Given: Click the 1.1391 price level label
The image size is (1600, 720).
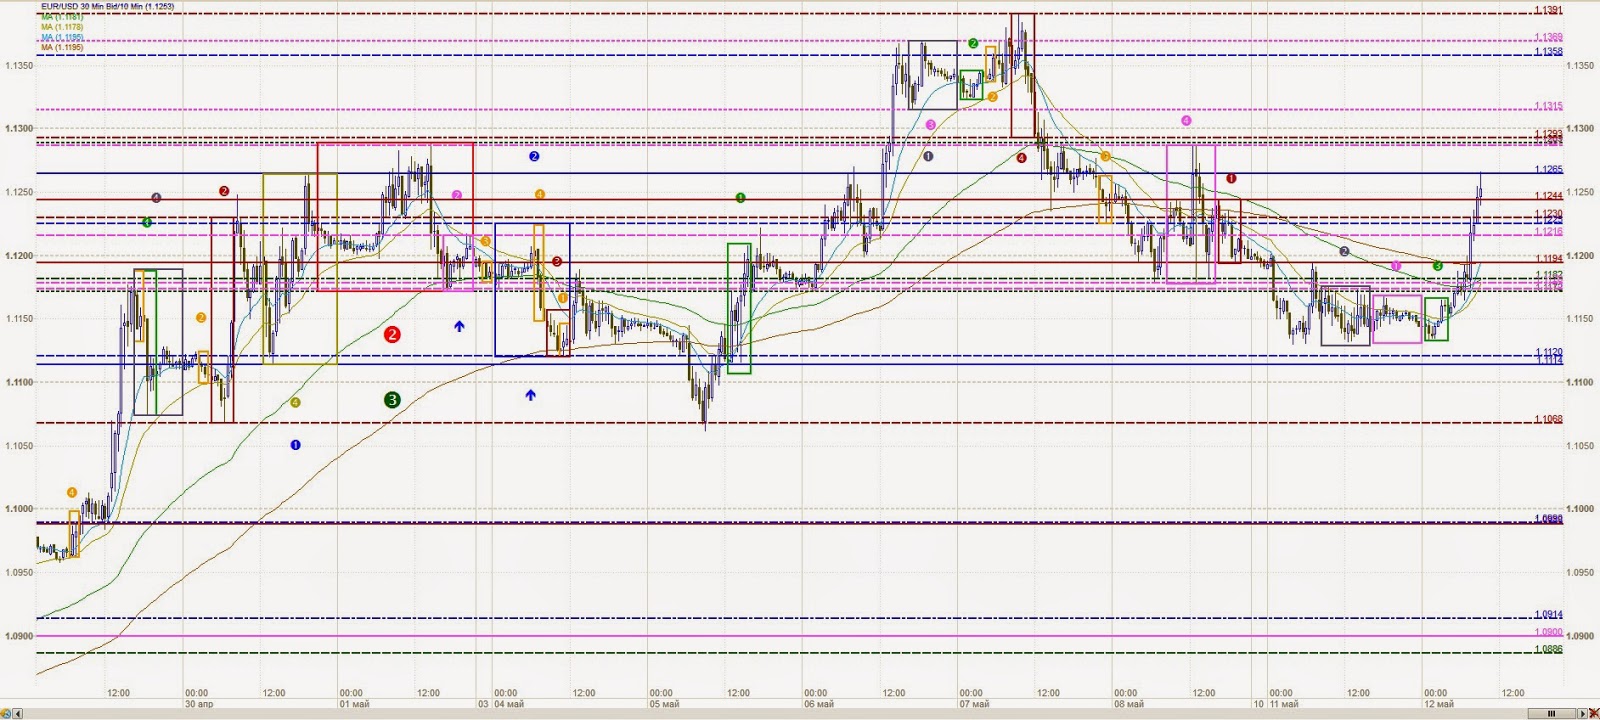Looking at the screenshot, I should 1548,10.
